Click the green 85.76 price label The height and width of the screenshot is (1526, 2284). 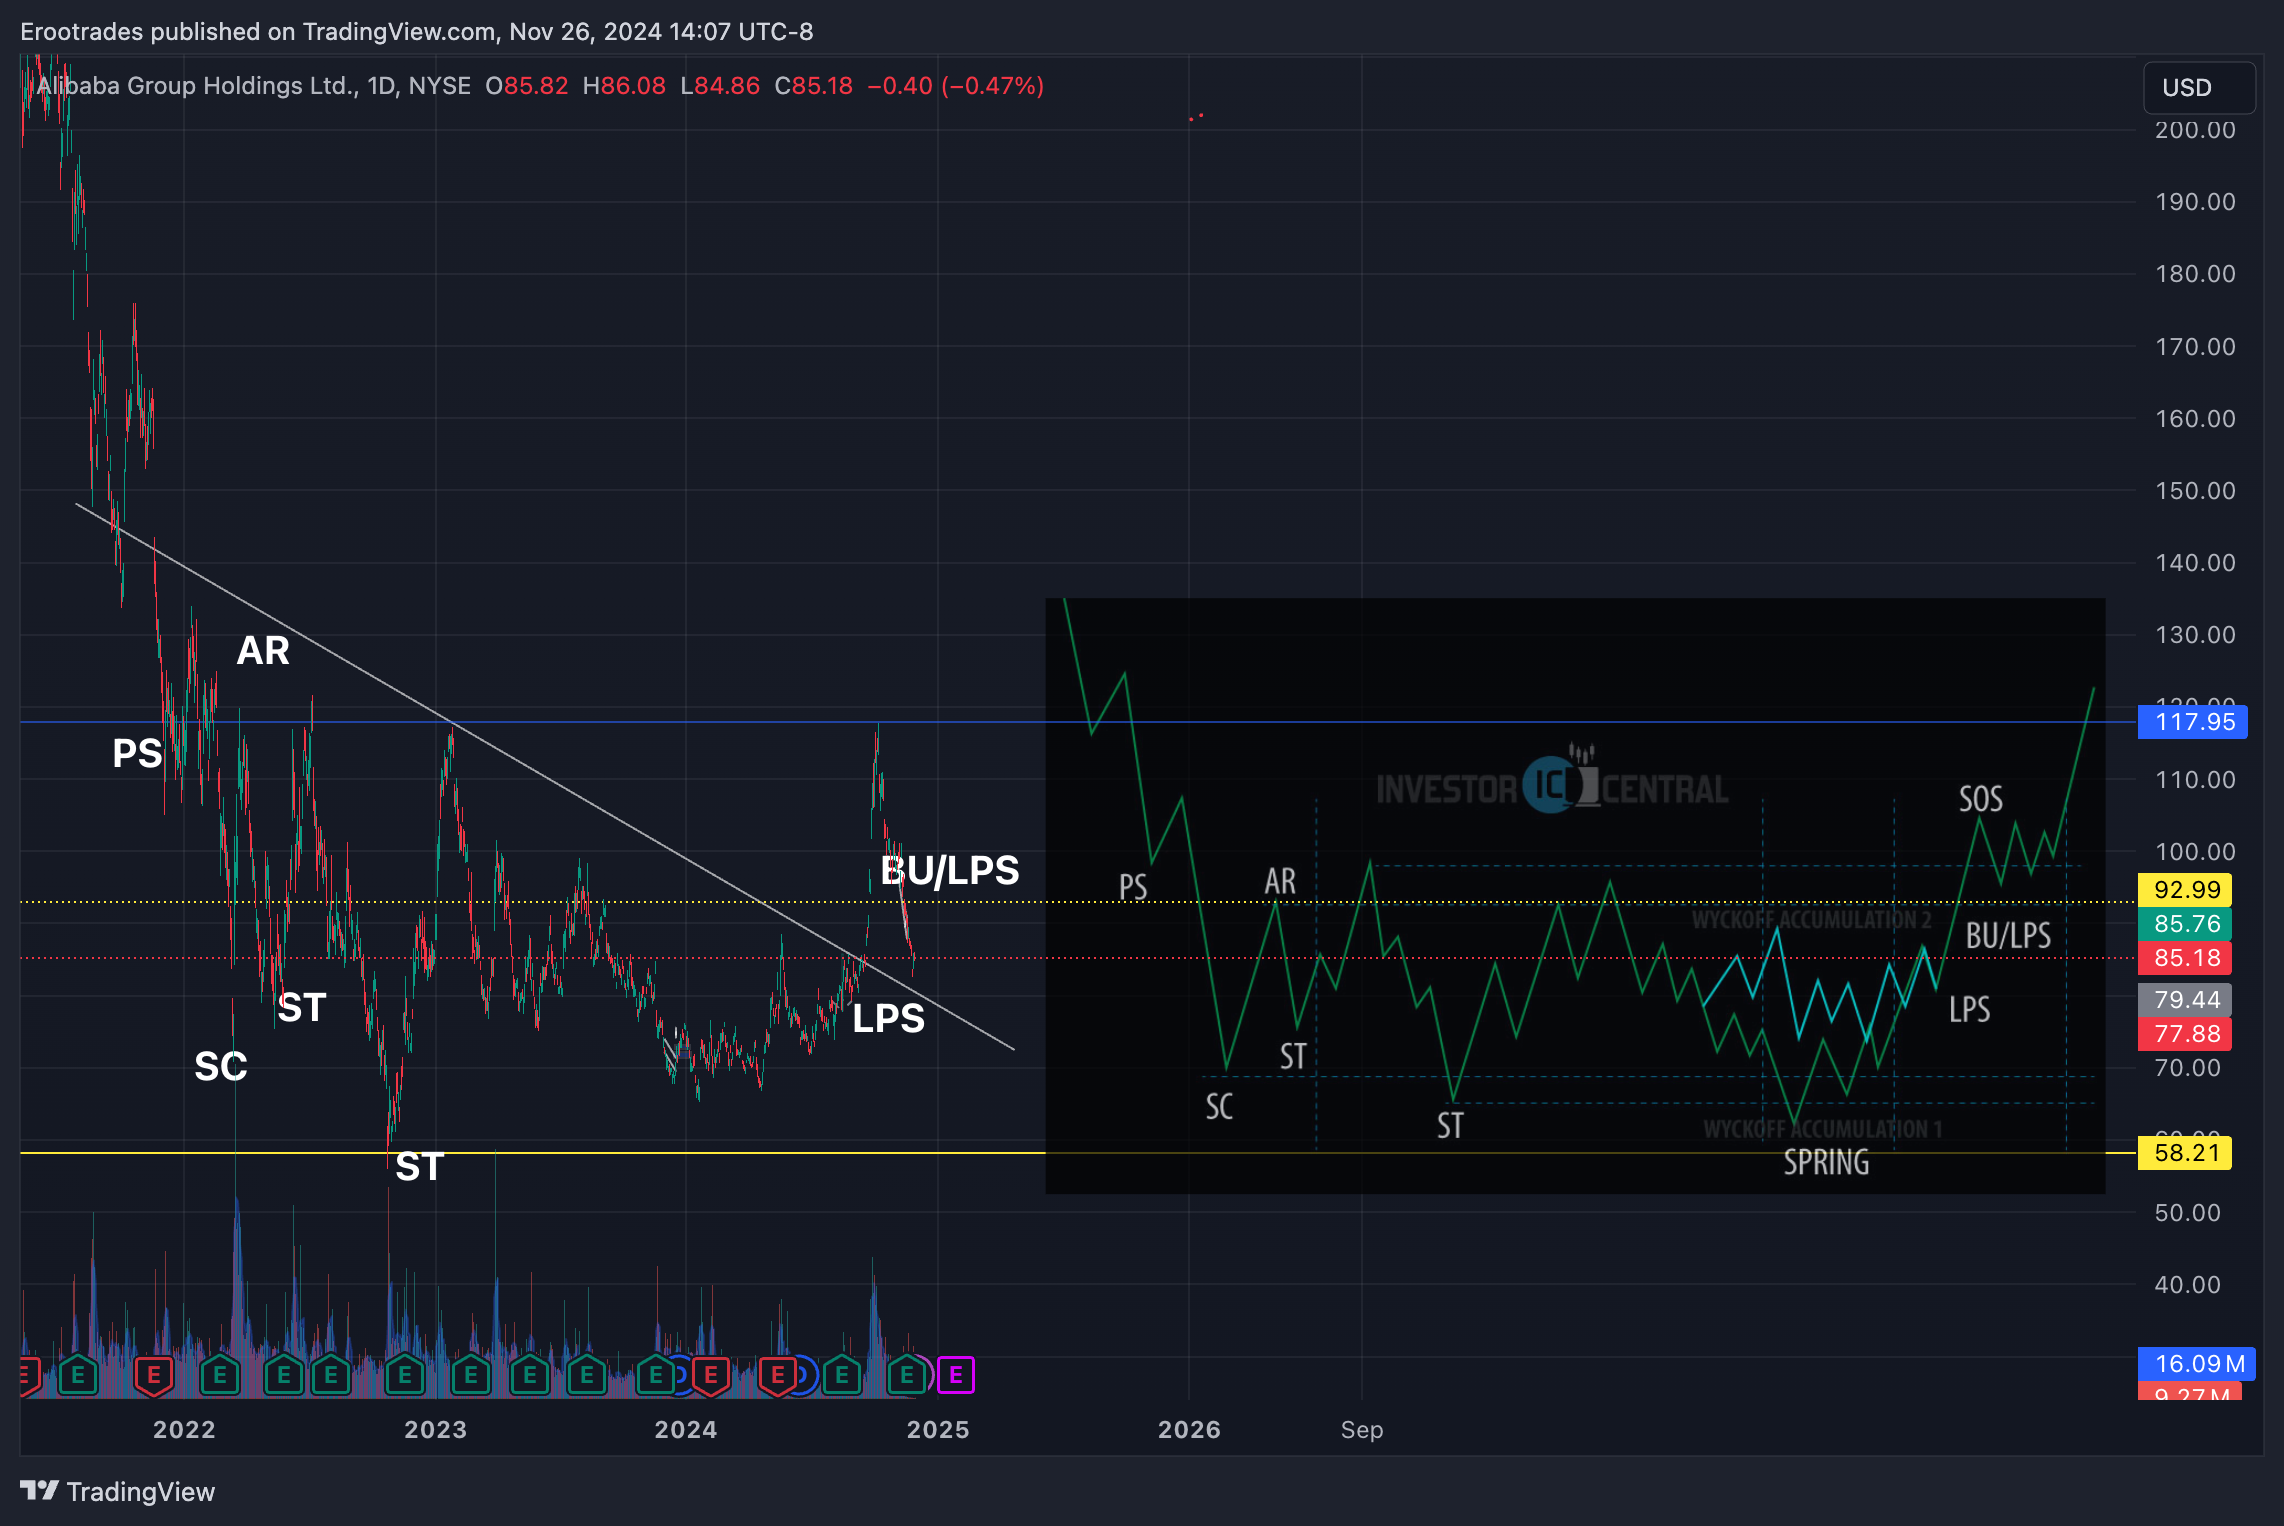[x=2185, y=923]
